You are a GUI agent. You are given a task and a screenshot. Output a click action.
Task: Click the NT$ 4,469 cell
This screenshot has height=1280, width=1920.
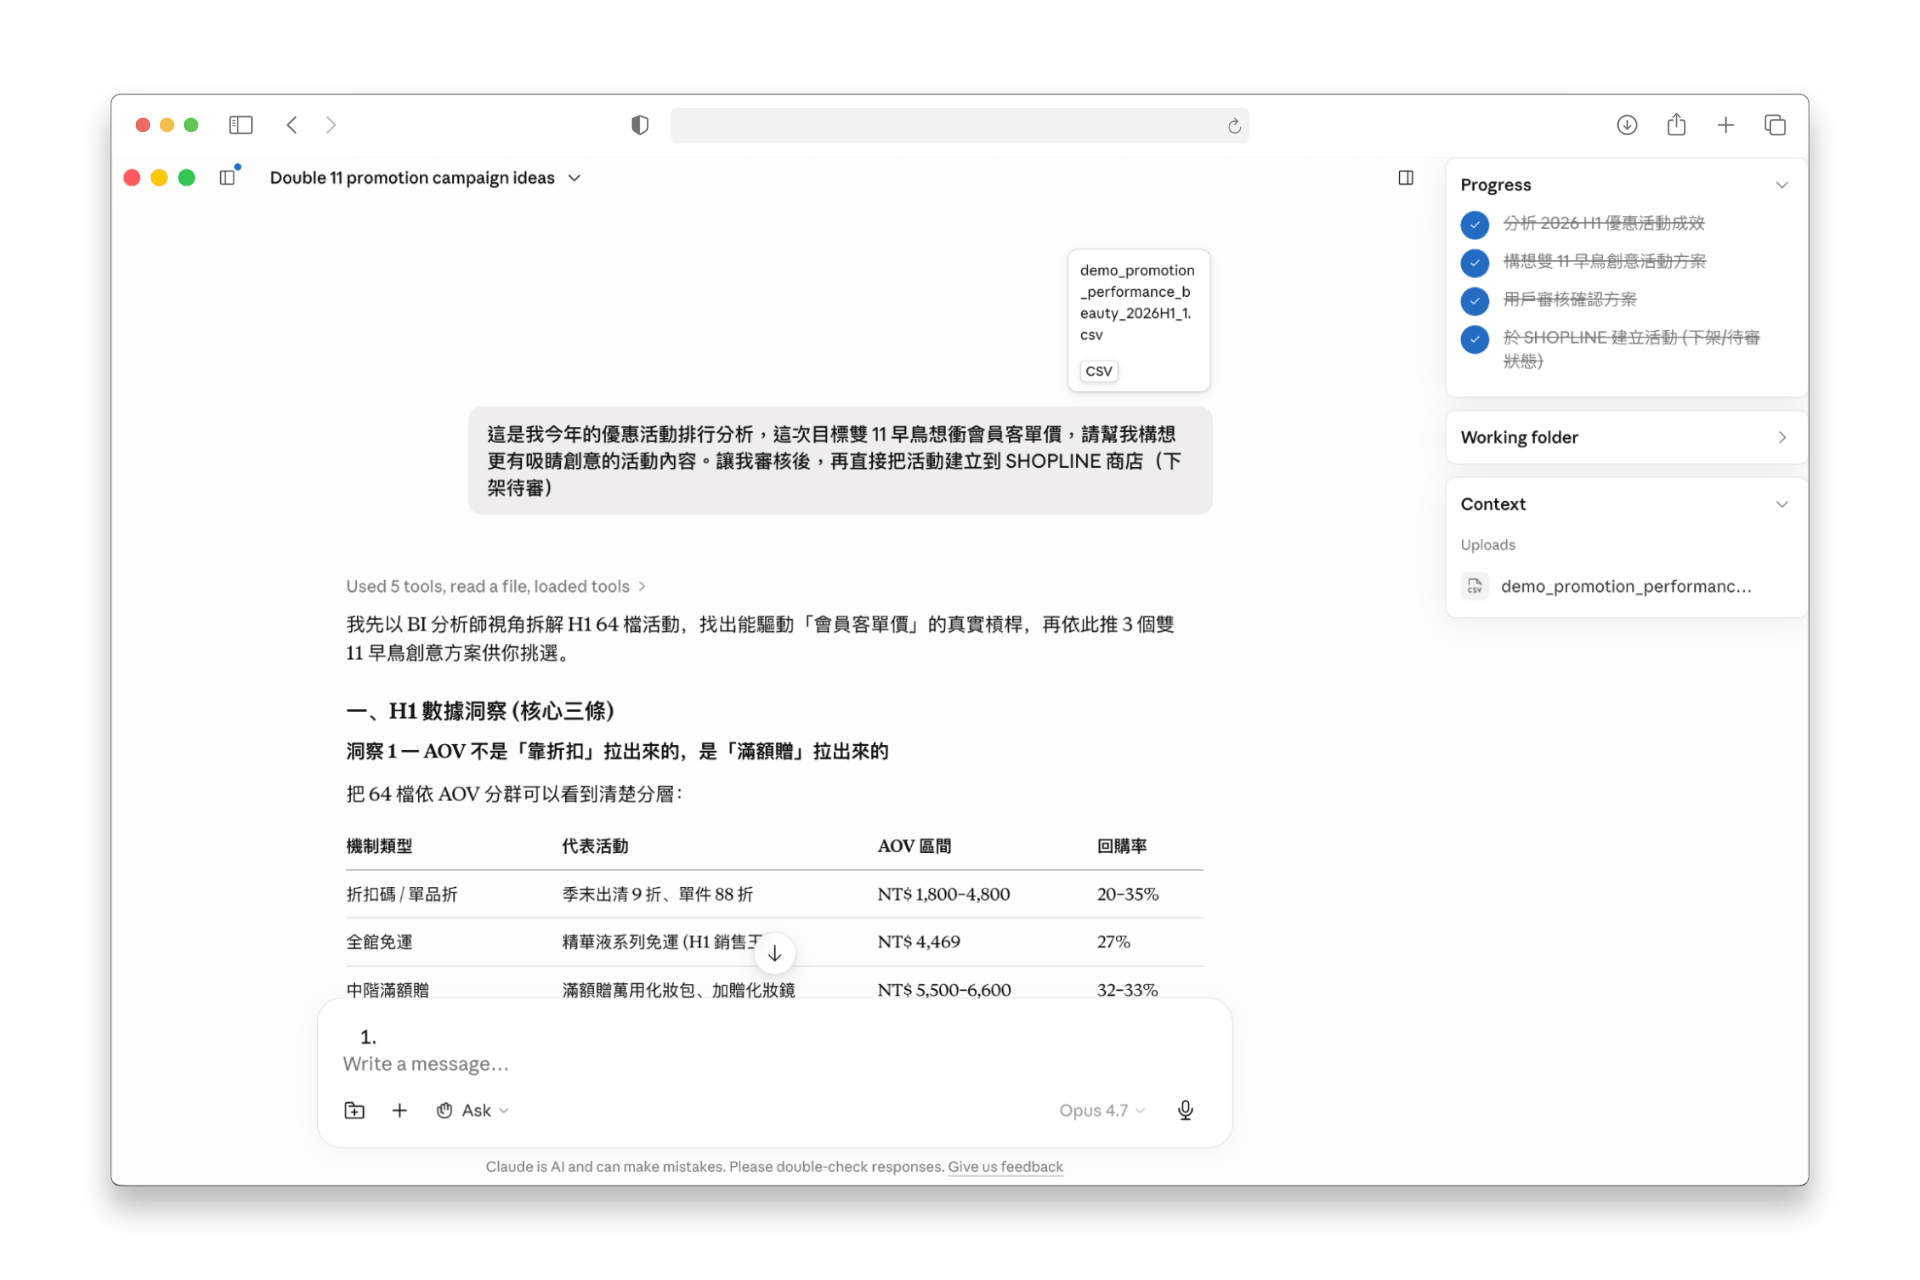pos(919,942)
